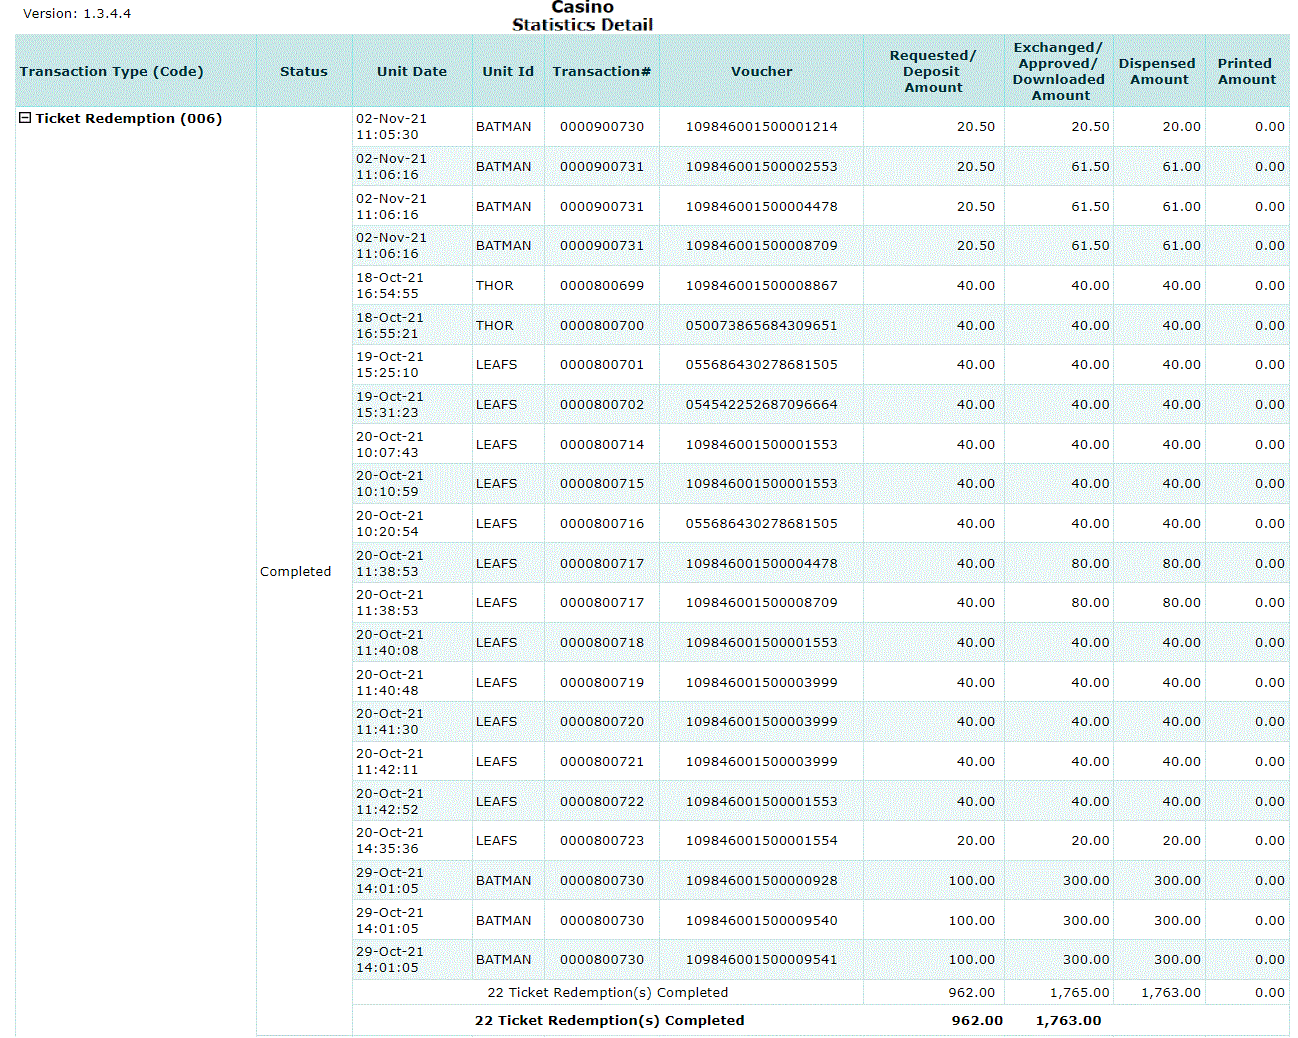Click the date 19-Oct-21 15:31:23
Screen dimensions: 1298x1038
390,405
